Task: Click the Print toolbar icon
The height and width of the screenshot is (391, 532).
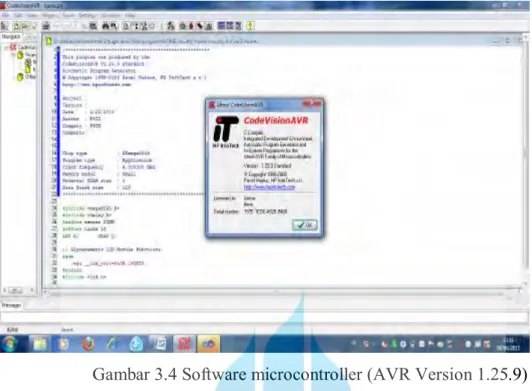Action: tap(46, 26)
